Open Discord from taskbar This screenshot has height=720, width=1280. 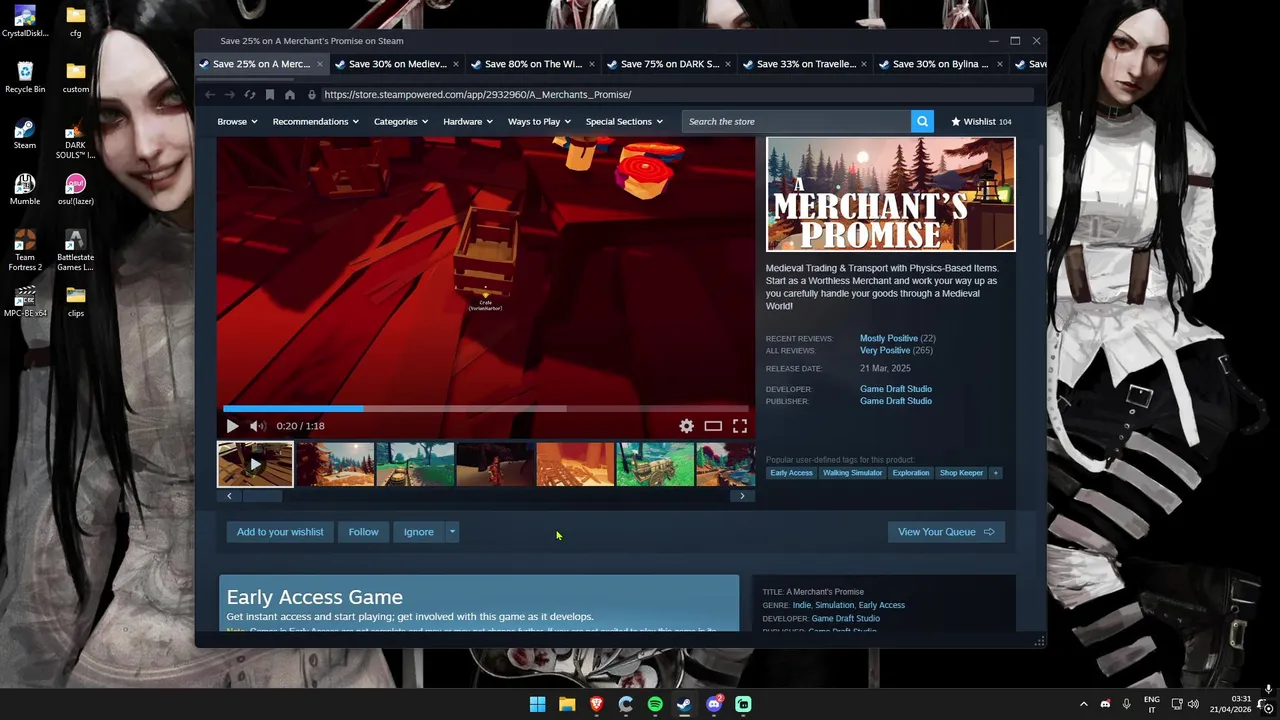(x=714, y=704)
